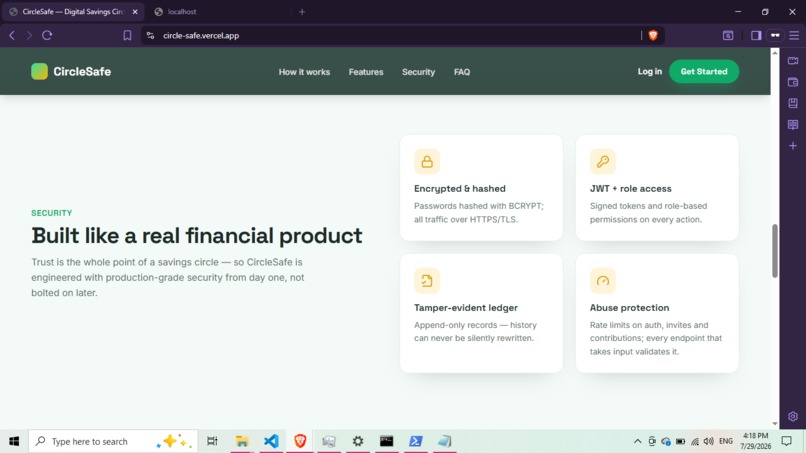The height and width of the screenshot is (453, 806).
Task: Click the Brave browser taskbar icon
Action: point(300,441)
